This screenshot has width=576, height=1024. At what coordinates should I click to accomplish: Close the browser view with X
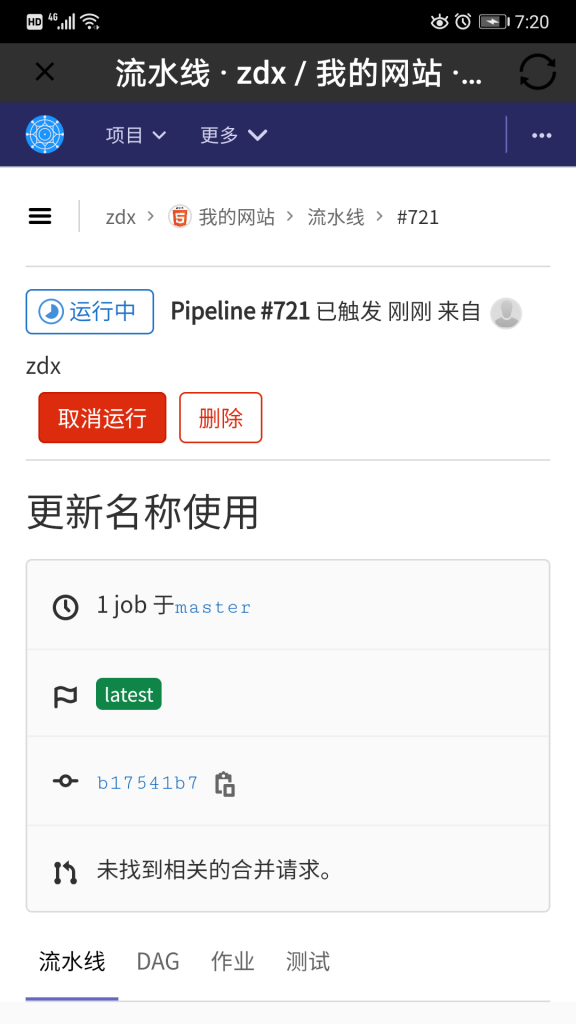pos(44,72)
